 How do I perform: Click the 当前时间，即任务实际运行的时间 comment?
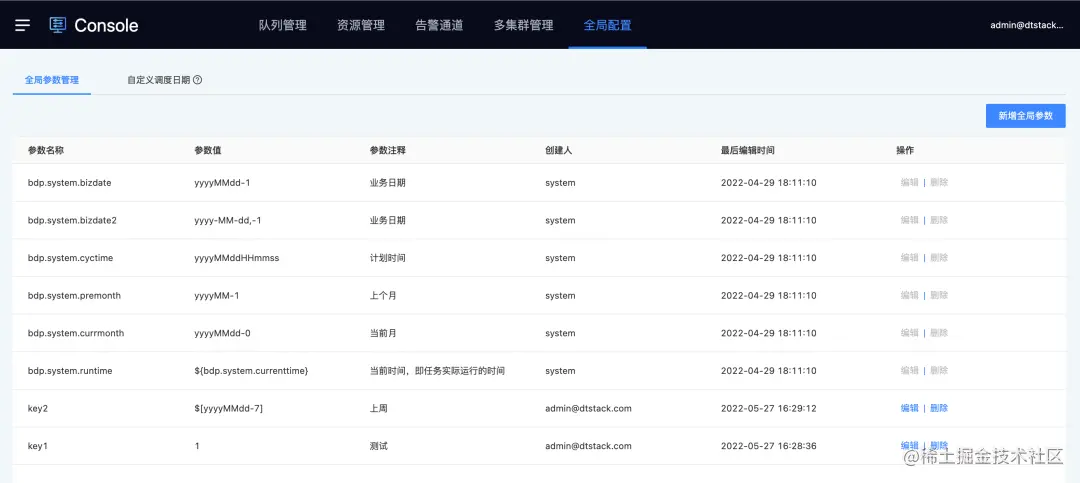[x=437, y=371]
